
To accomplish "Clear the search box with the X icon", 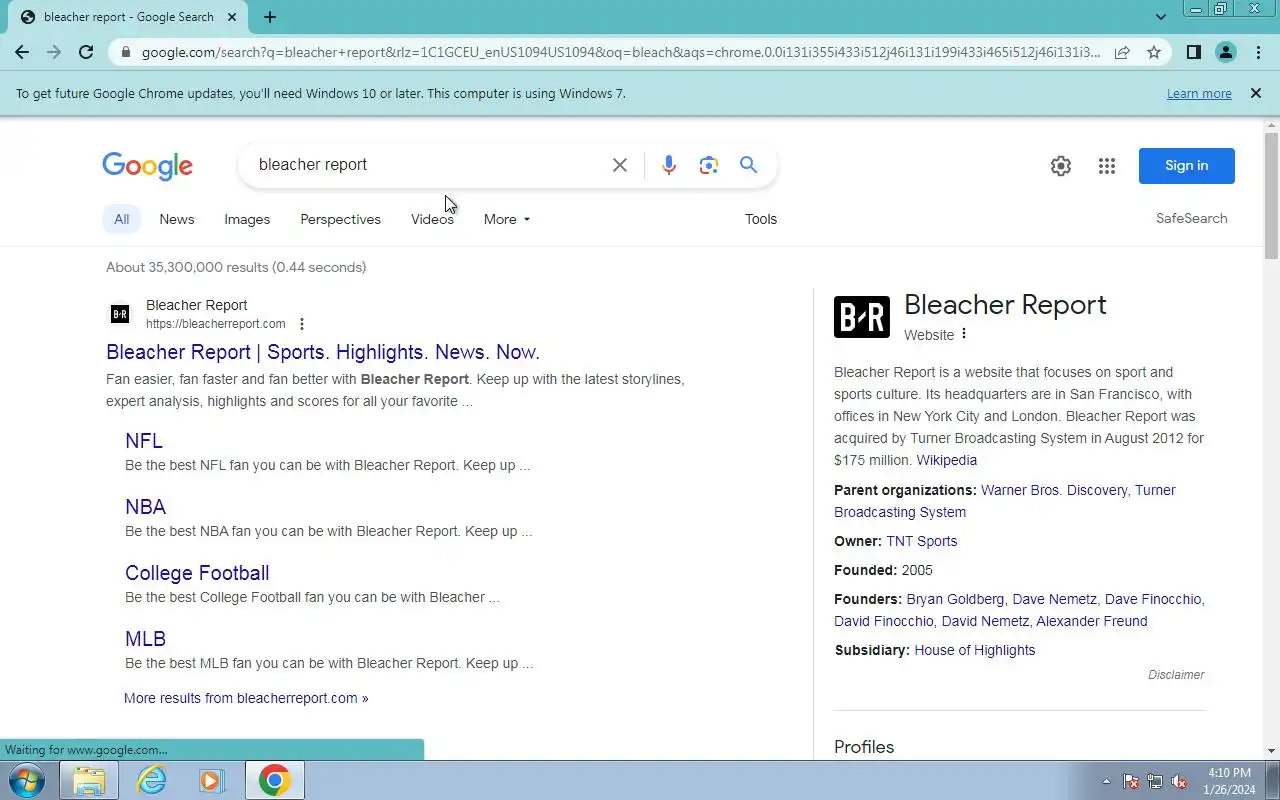I will tap(620, 165).
